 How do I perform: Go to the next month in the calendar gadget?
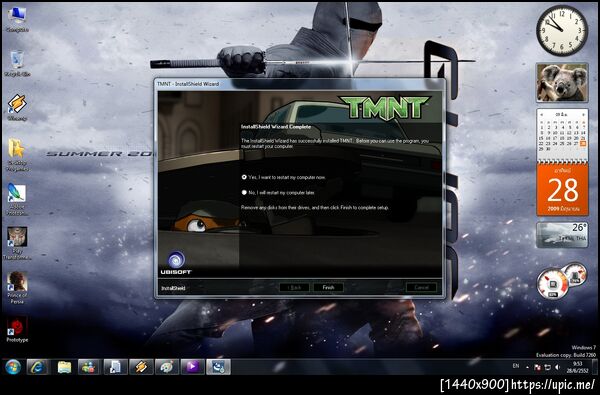(x=583, y=114)
